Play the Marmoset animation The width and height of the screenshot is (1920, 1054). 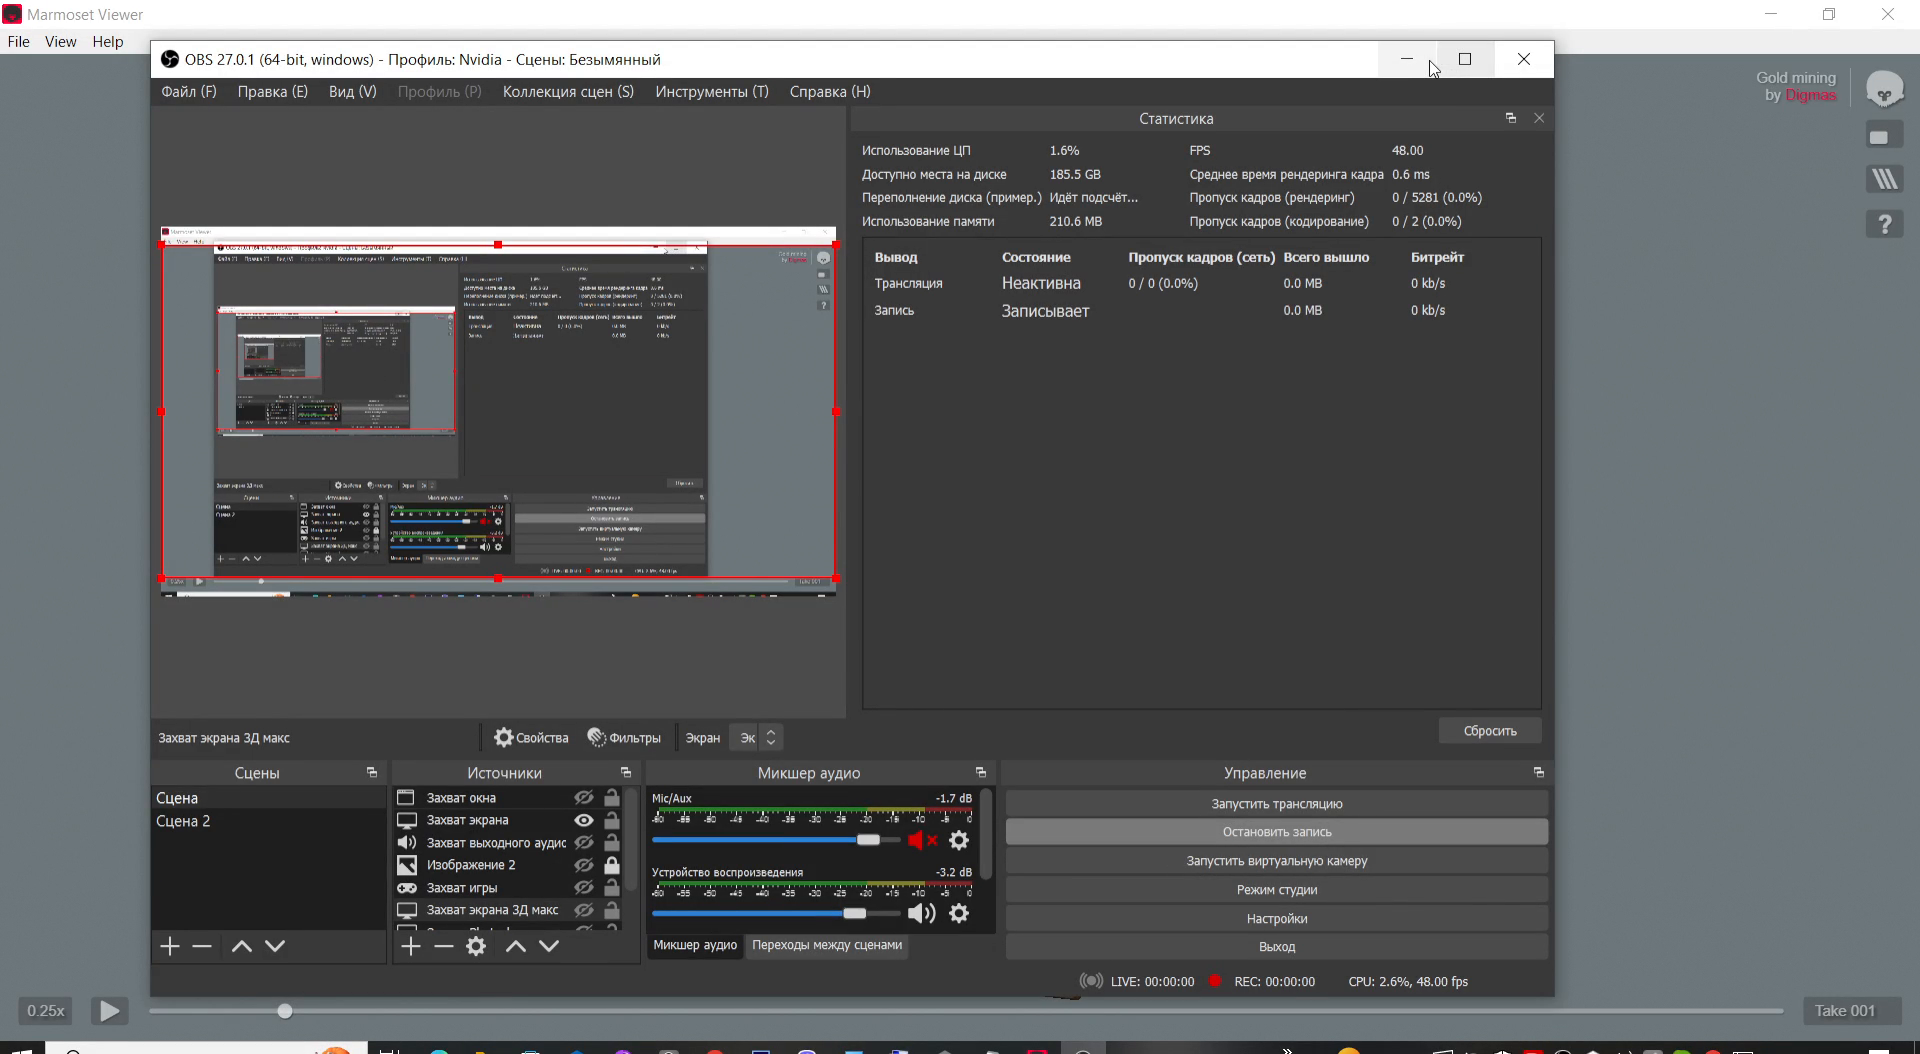point(109,1011)
